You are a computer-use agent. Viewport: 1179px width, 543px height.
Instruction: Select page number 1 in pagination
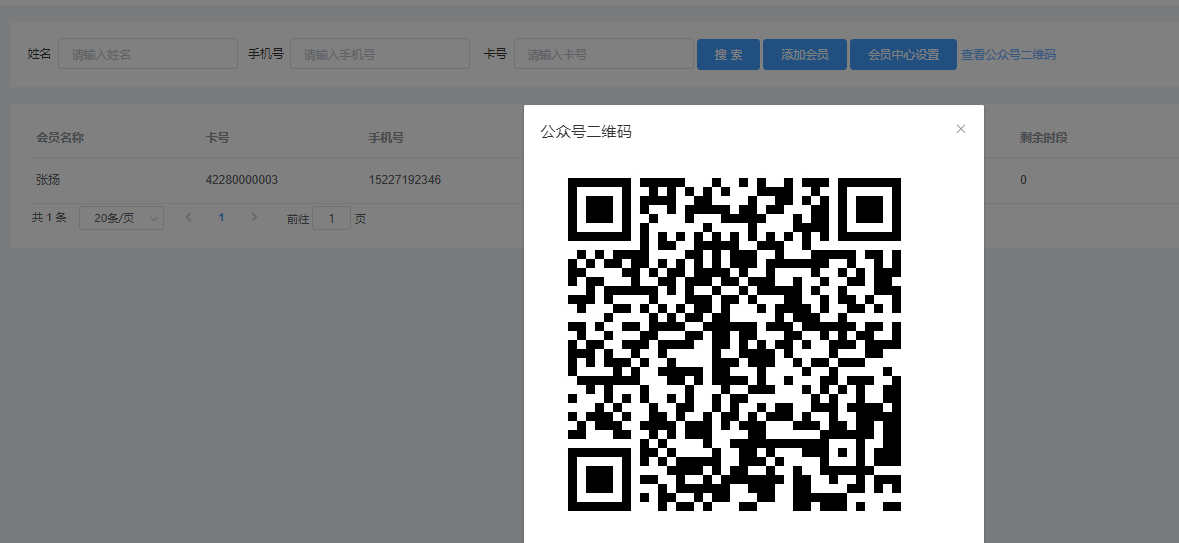click(221, 217)
